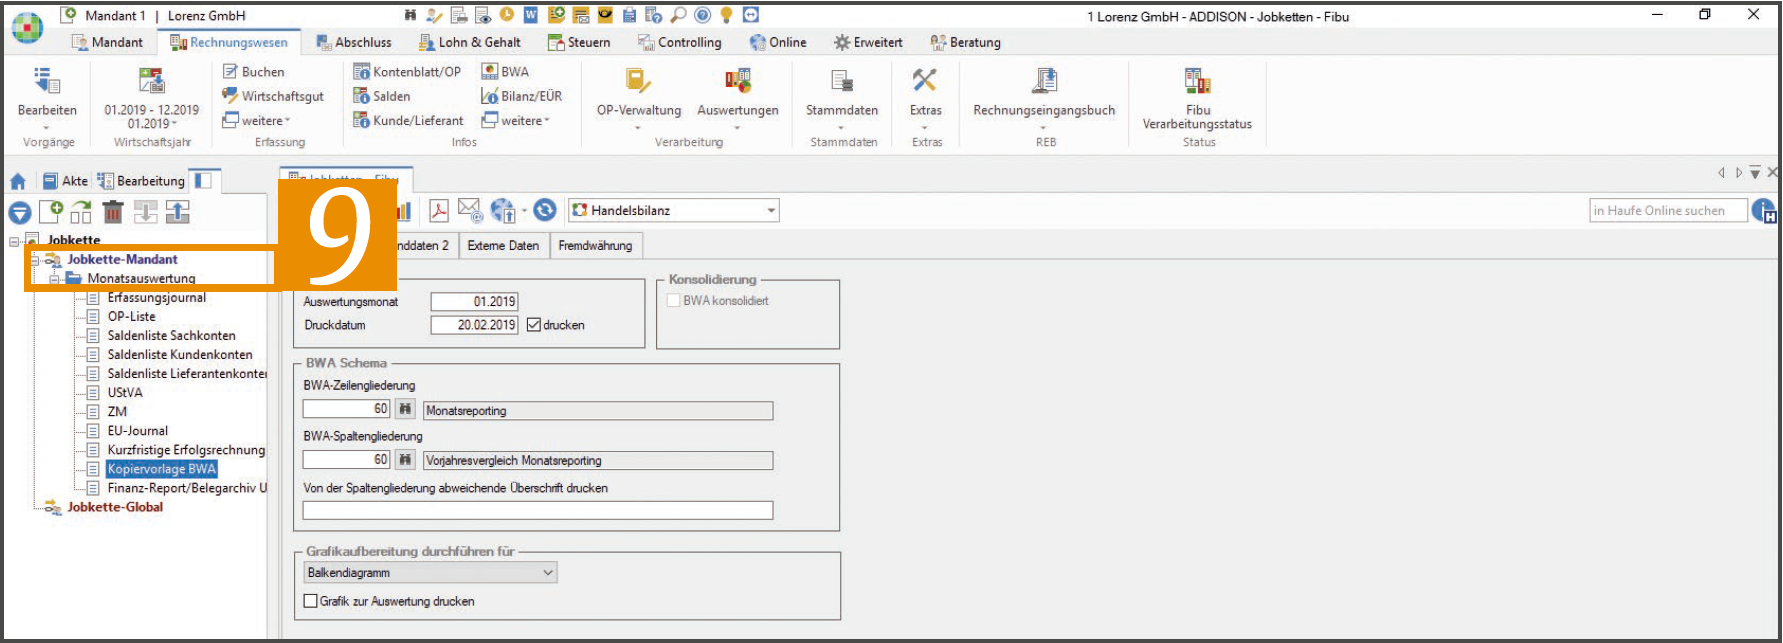Image resolution: width=1783 pixels, height=643 pixels.
Task: Collapse the Jobkette root tree node
Action: pyautogui.click(x=14, y=241)
